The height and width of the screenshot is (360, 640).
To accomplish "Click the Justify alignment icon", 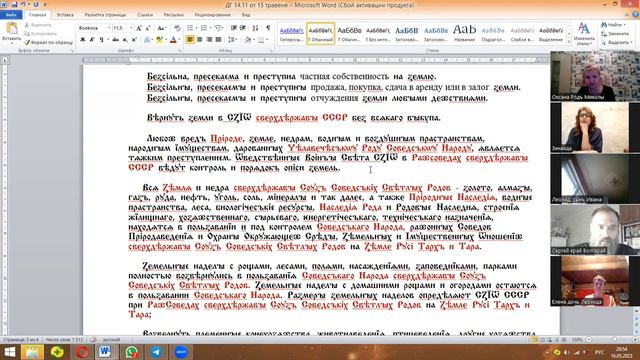I will click(x=218, y=40).
